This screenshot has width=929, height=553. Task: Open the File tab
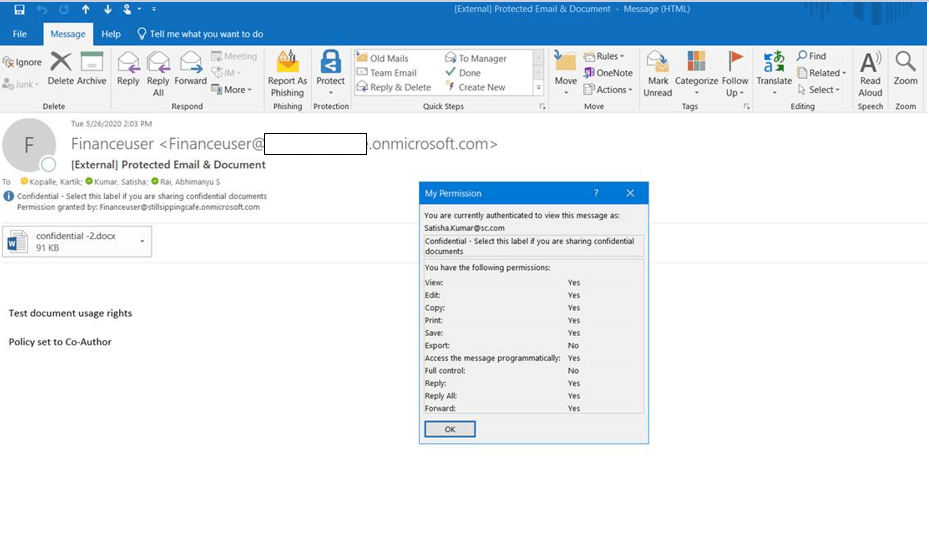pos(20,34)
